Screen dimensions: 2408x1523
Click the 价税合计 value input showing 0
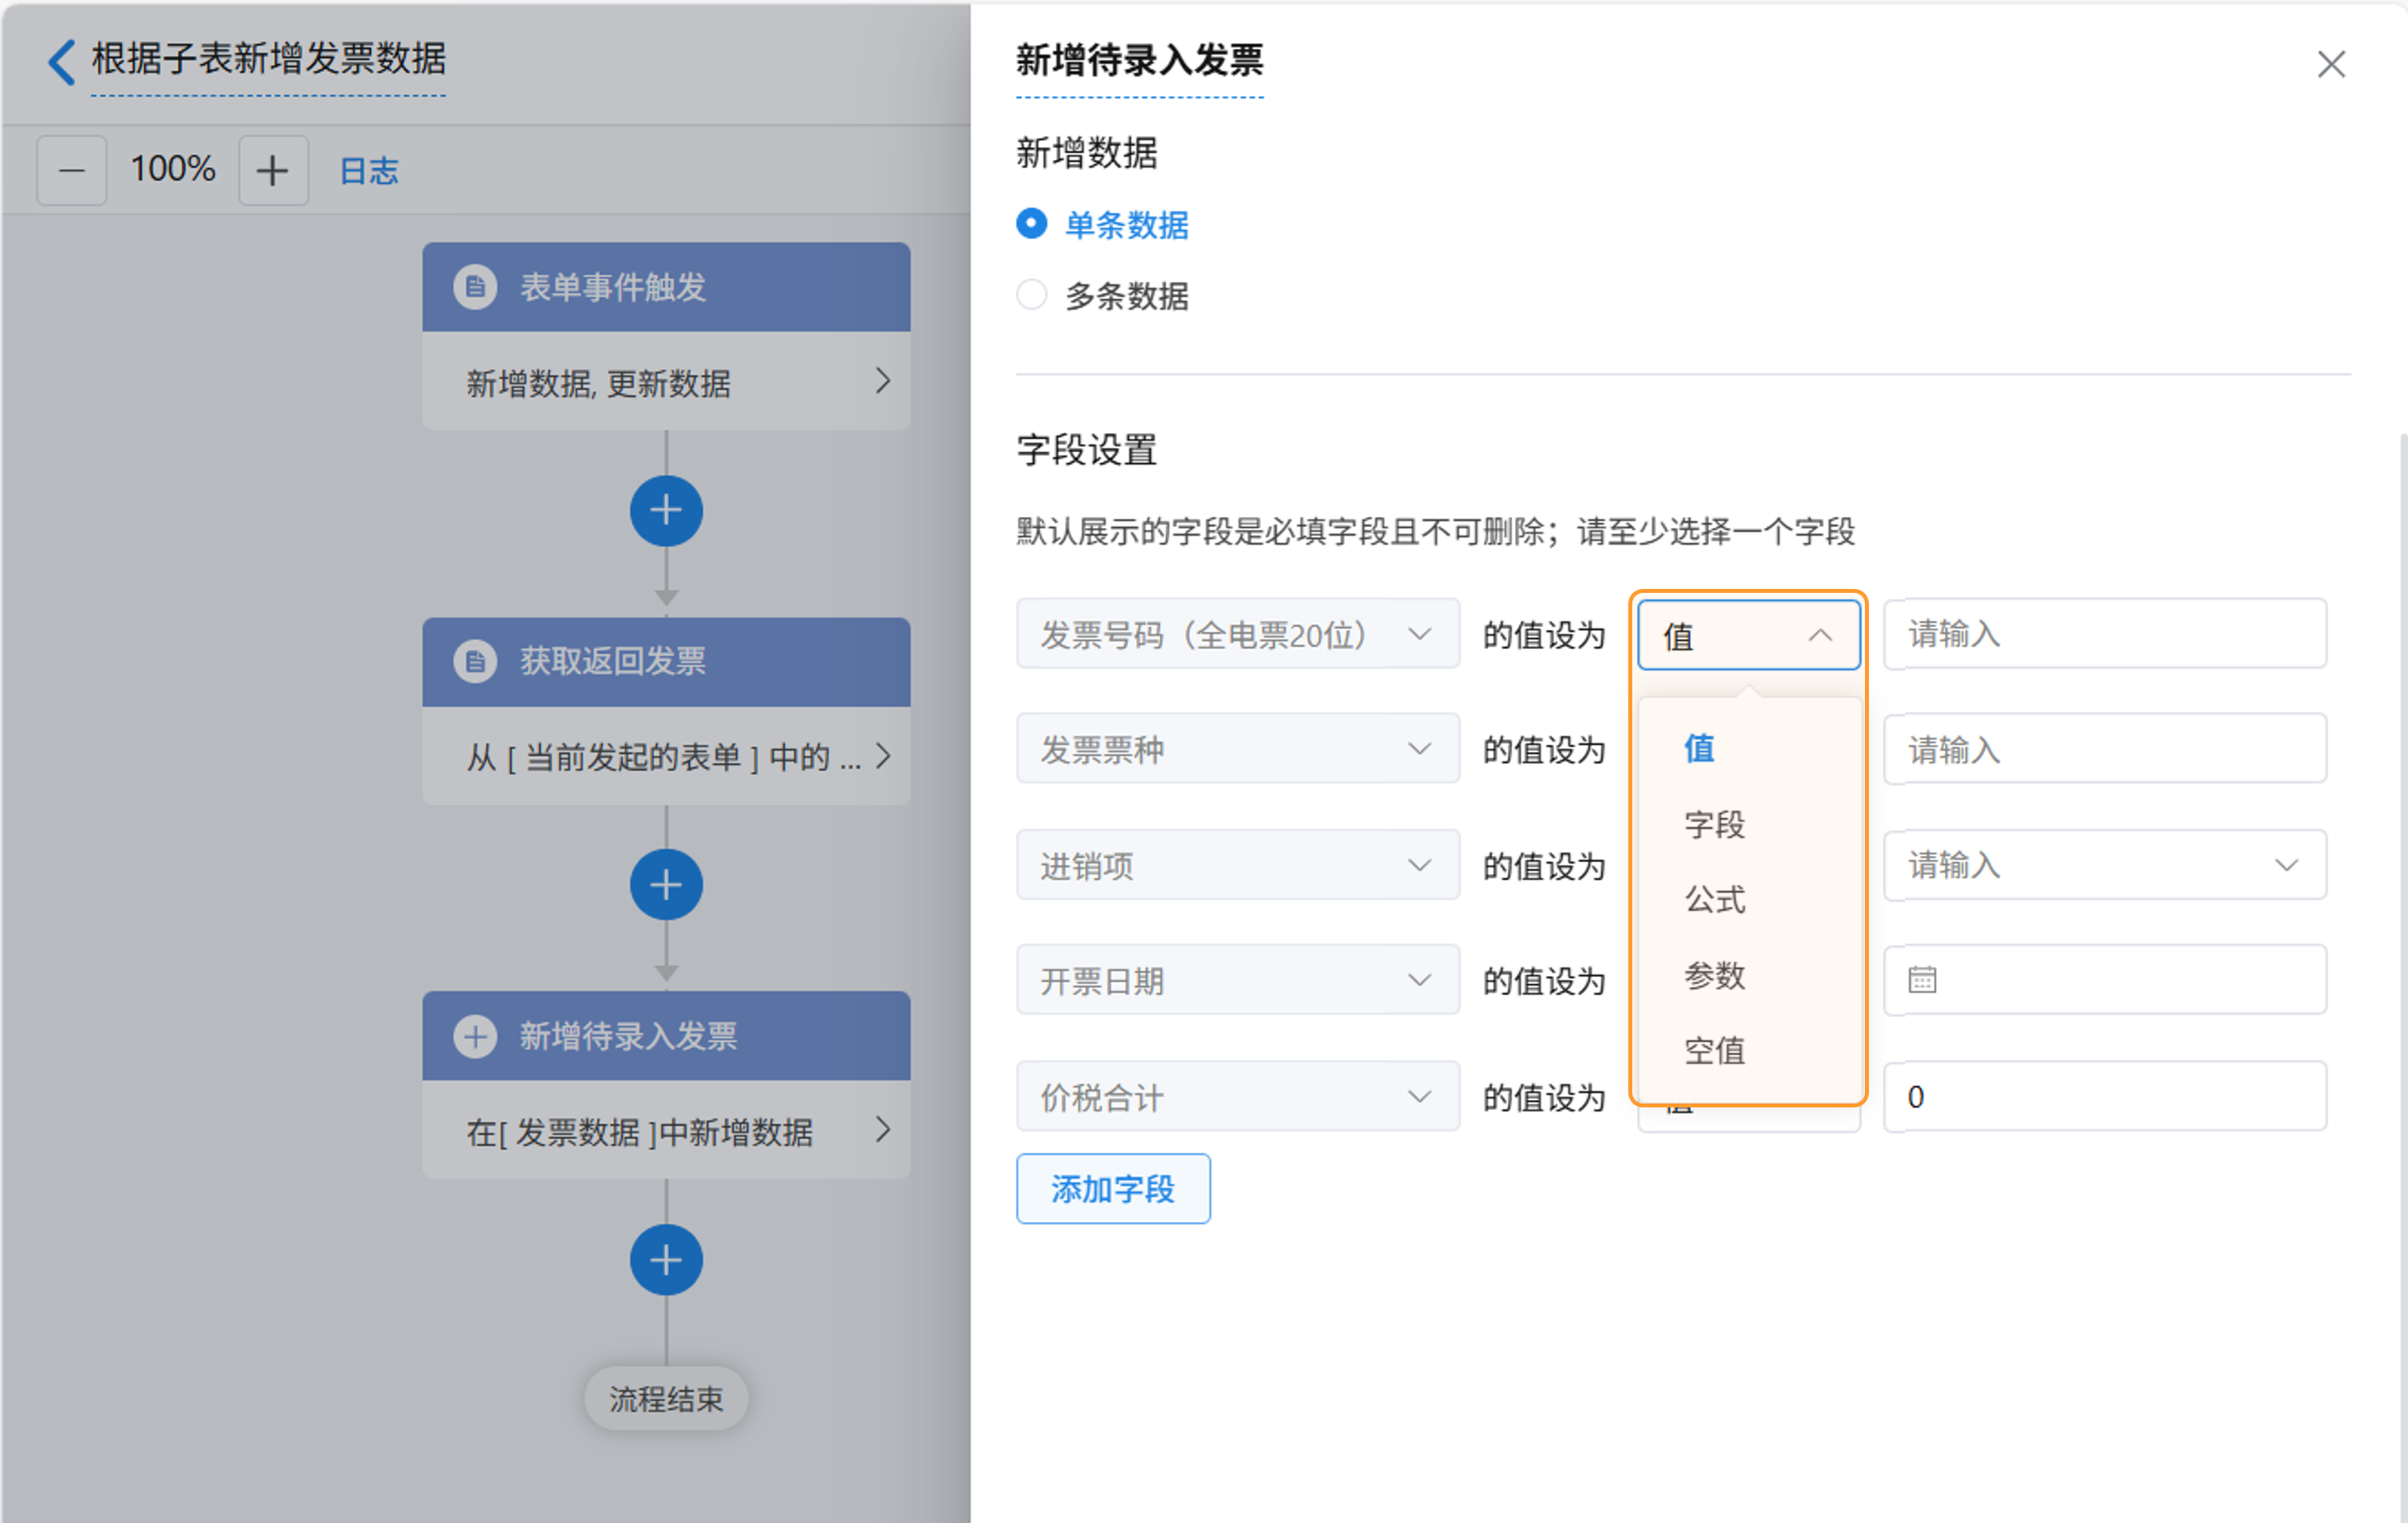2104,1097
